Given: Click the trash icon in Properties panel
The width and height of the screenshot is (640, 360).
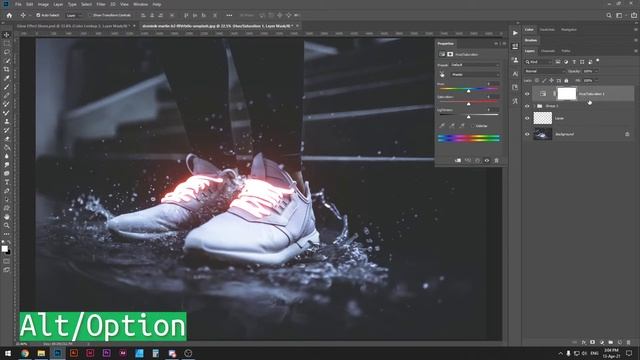Looking at the screenshot, I should click(496, 160).
